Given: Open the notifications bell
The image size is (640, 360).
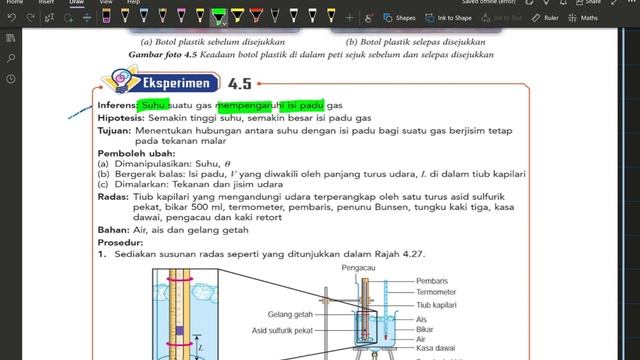Looking at the screenshot, I should pos(563,2).
